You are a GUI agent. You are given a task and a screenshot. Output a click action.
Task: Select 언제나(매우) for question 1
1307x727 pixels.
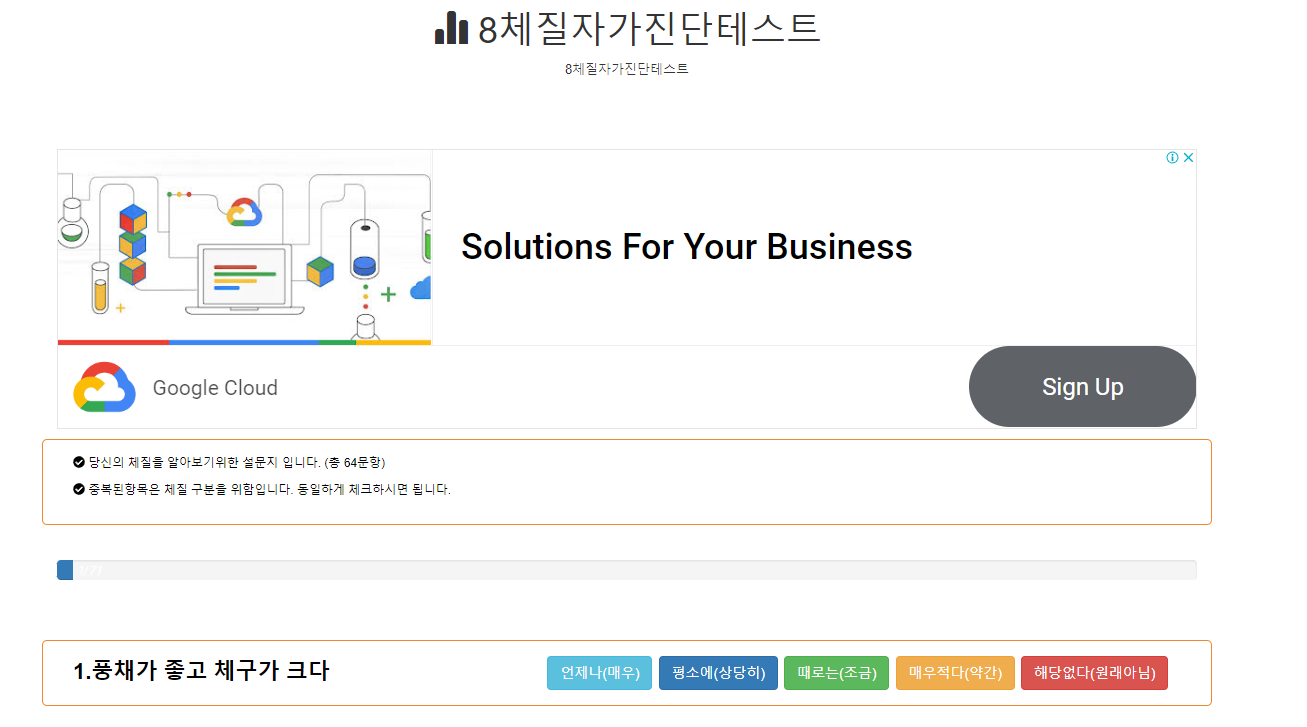600,673
